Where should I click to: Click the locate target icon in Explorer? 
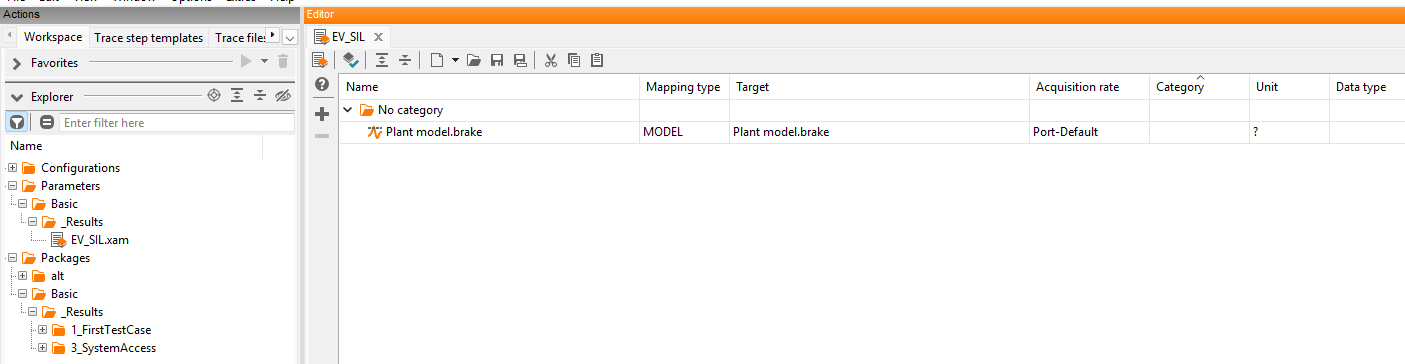[213, 96]
